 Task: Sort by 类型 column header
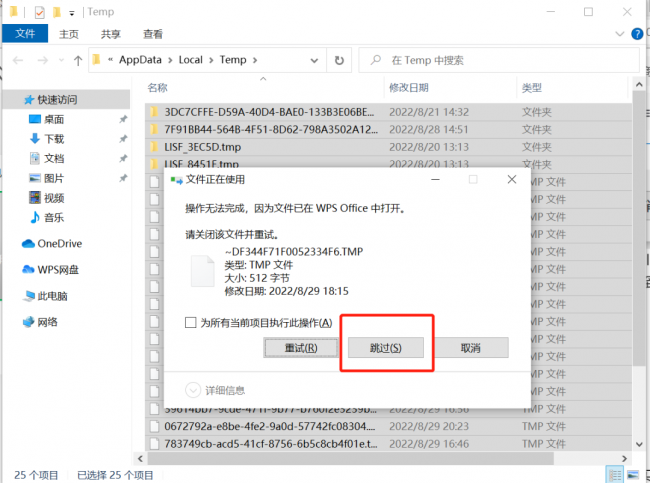(532, 87)
